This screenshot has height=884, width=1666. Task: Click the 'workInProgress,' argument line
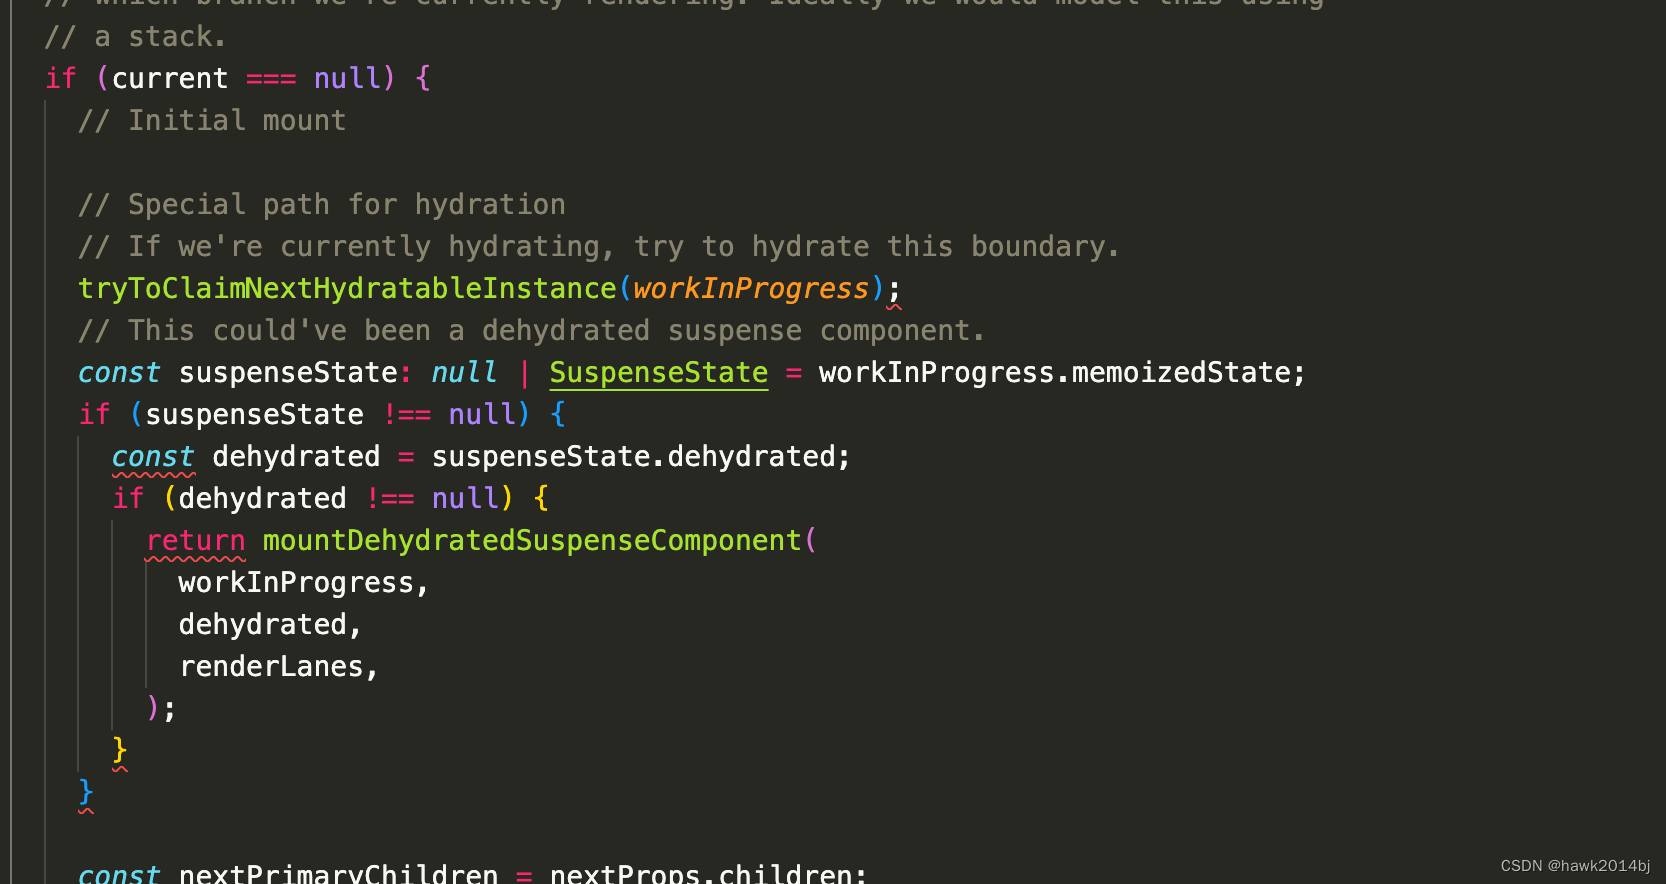(304, 583)
